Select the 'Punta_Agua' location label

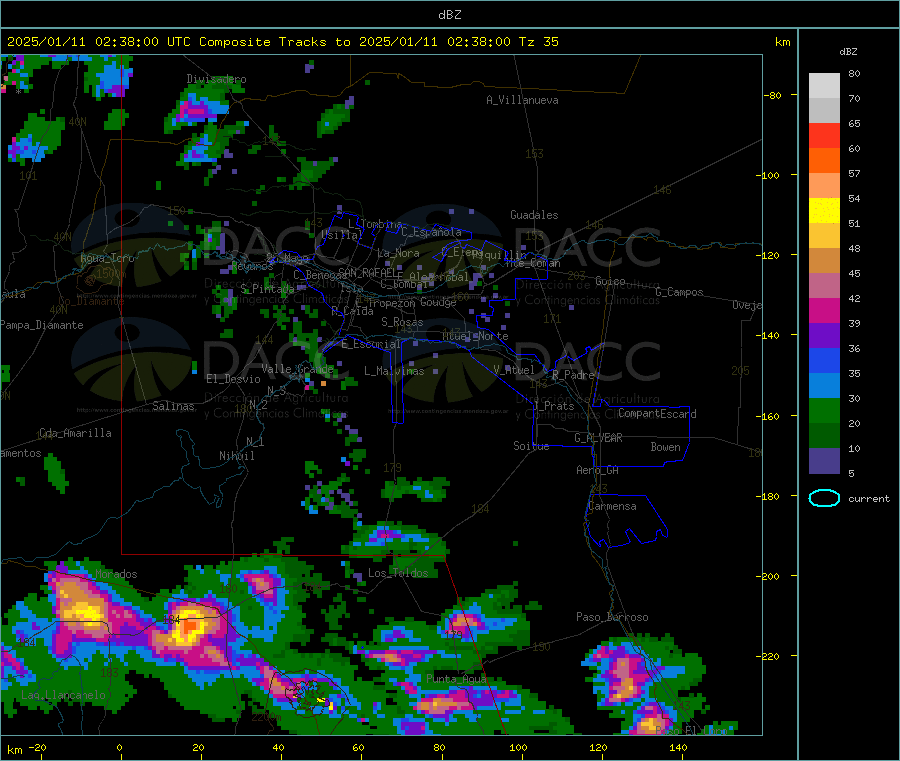456,678
